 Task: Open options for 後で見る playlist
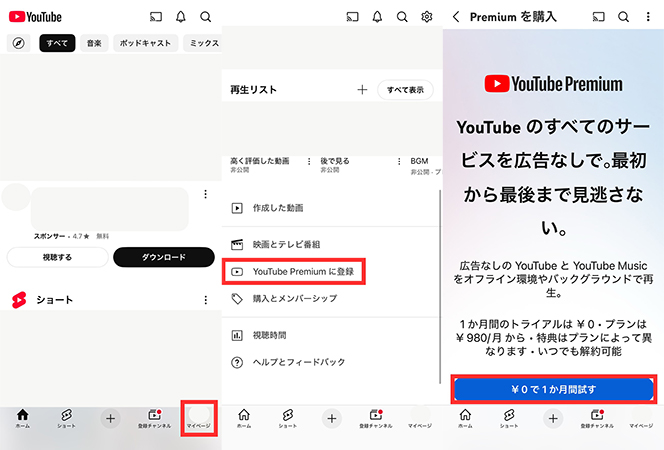pyautogui.click(x=399, y=161)
